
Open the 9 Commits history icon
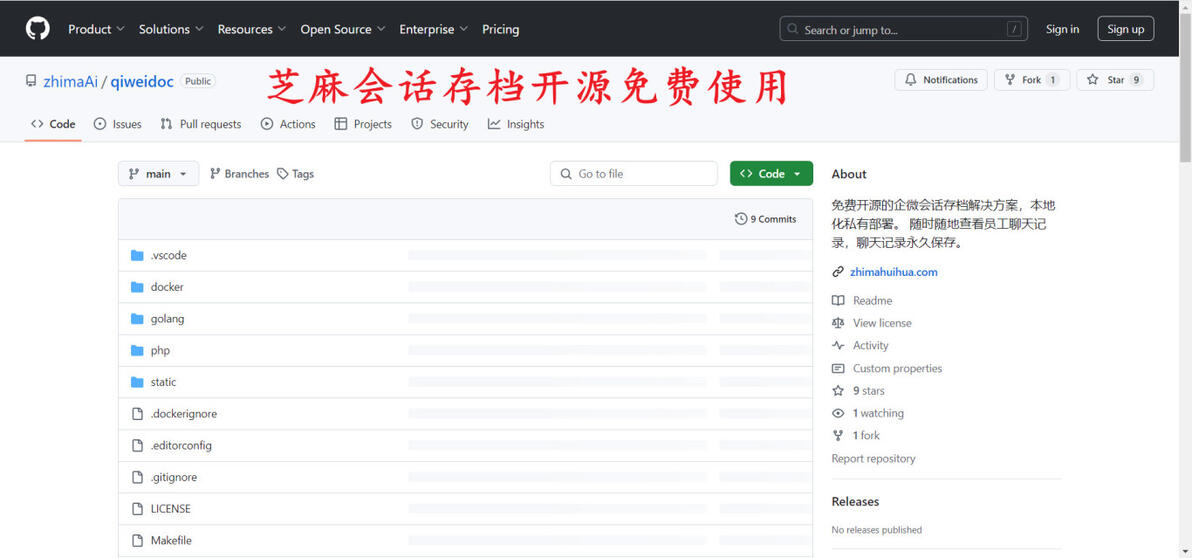(740, 219)
